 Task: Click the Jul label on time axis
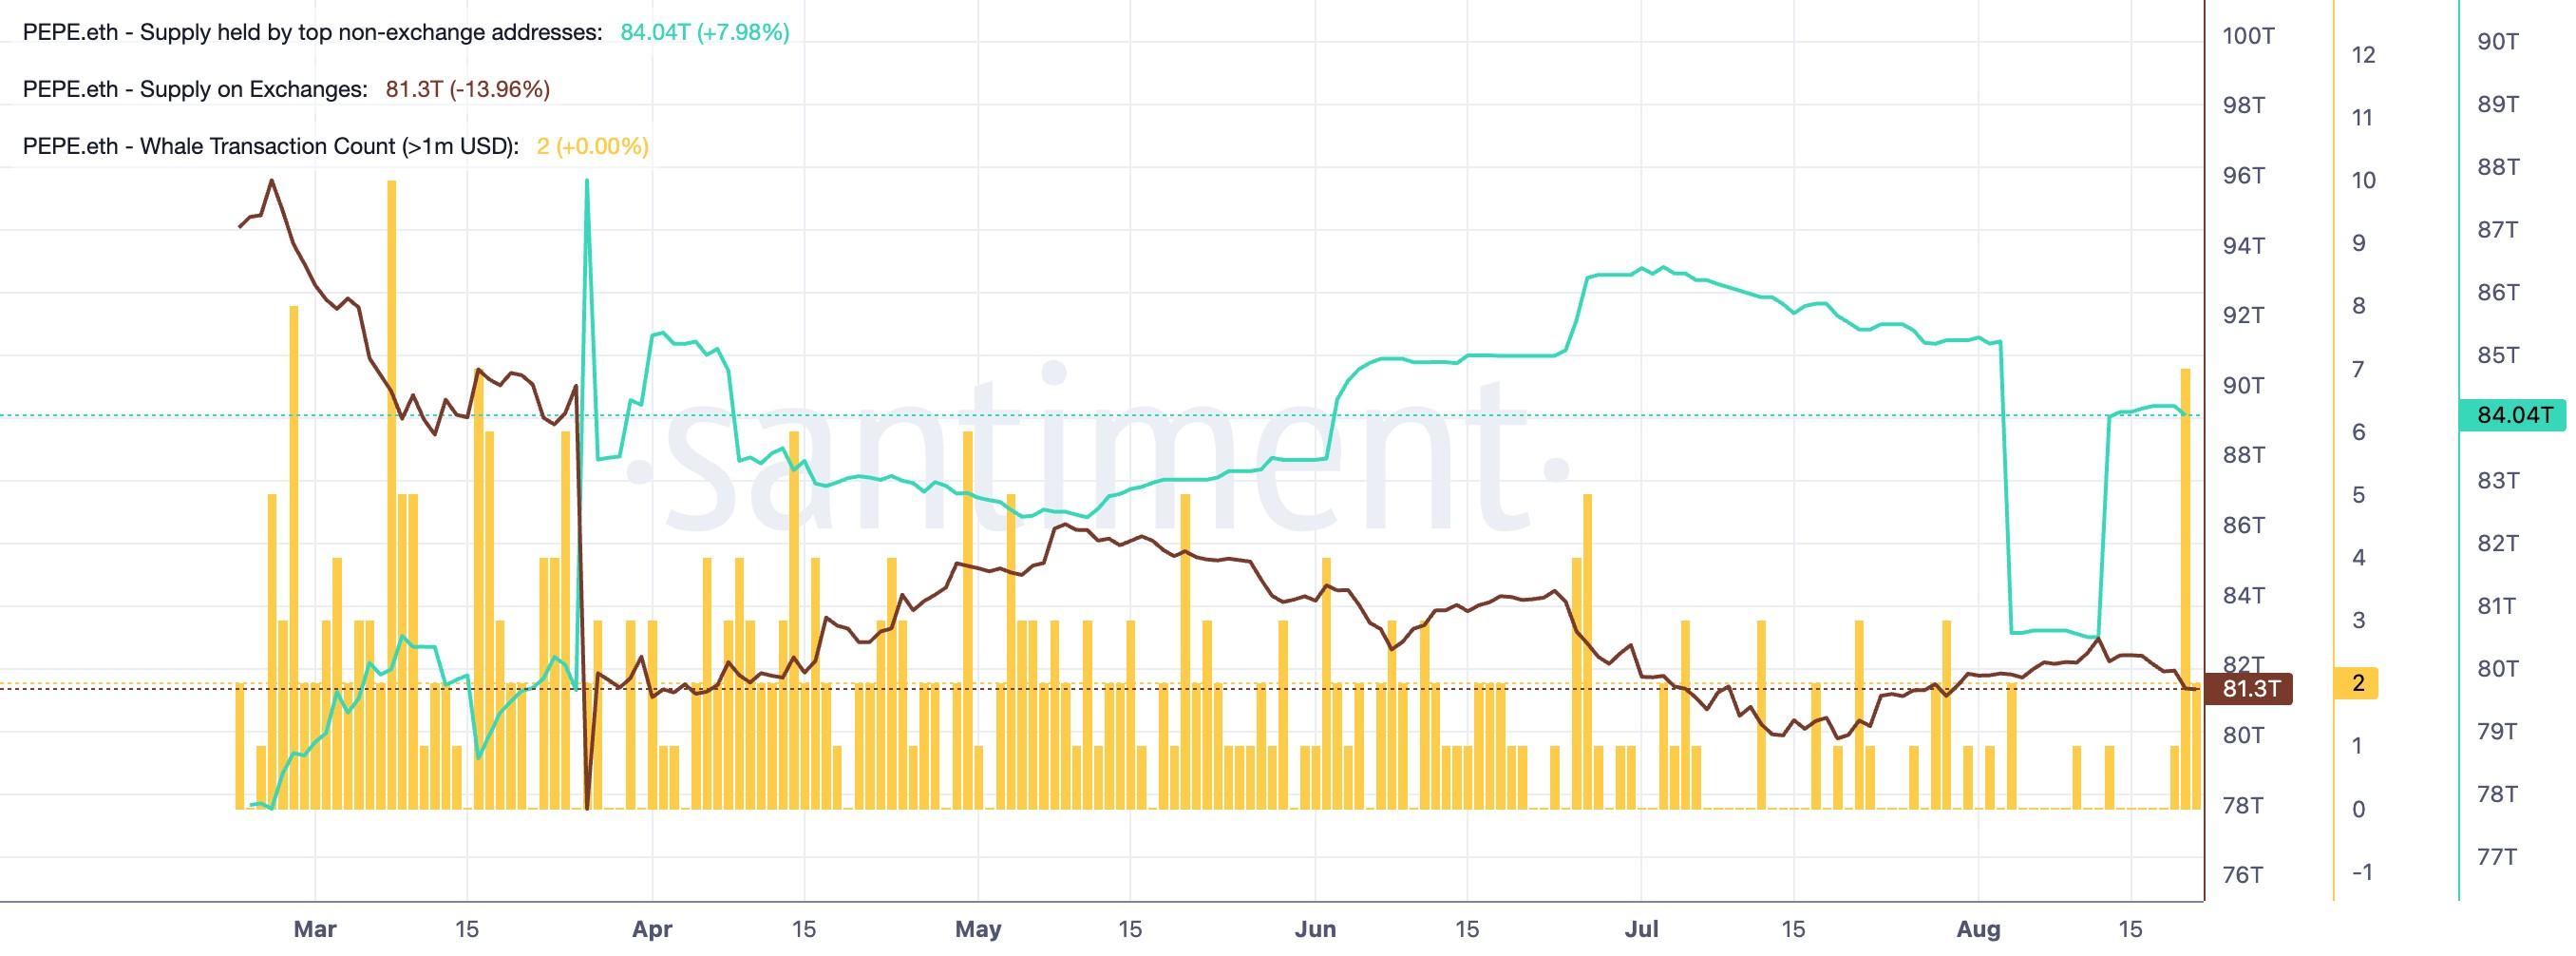(x=1641, y=929)
